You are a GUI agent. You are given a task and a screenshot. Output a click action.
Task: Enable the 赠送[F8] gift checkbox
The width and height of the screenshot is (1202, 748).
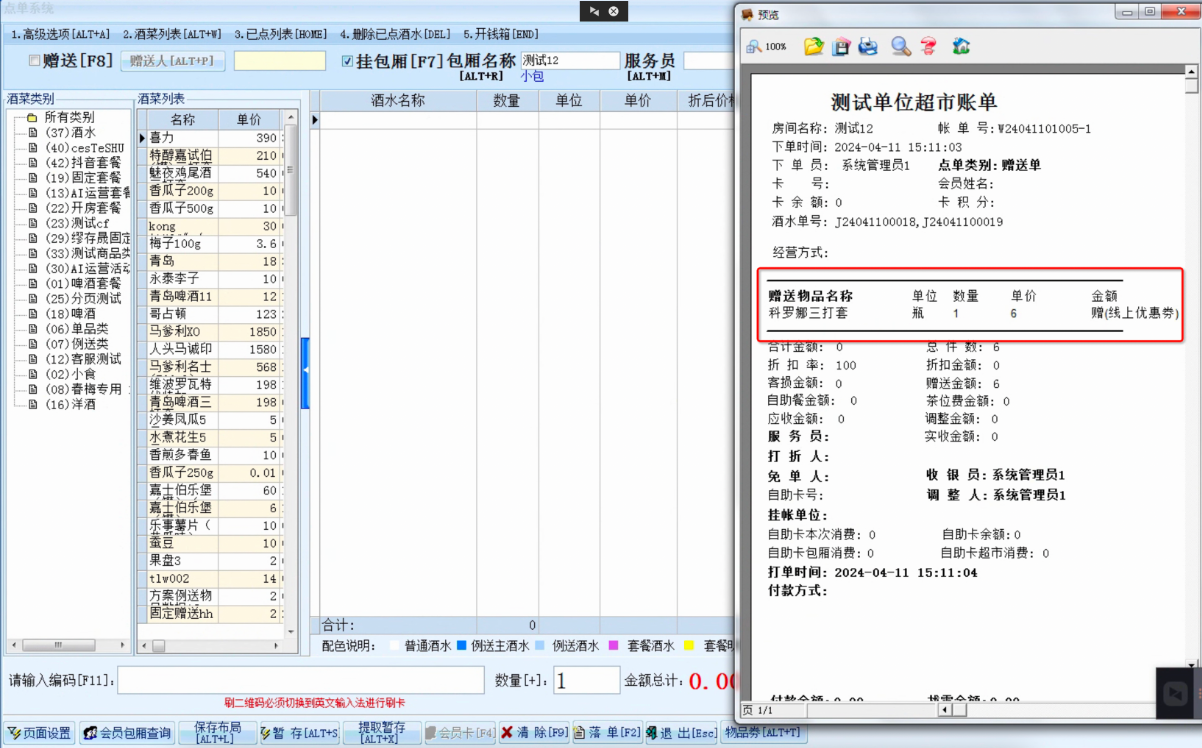(x=34, y=60)
